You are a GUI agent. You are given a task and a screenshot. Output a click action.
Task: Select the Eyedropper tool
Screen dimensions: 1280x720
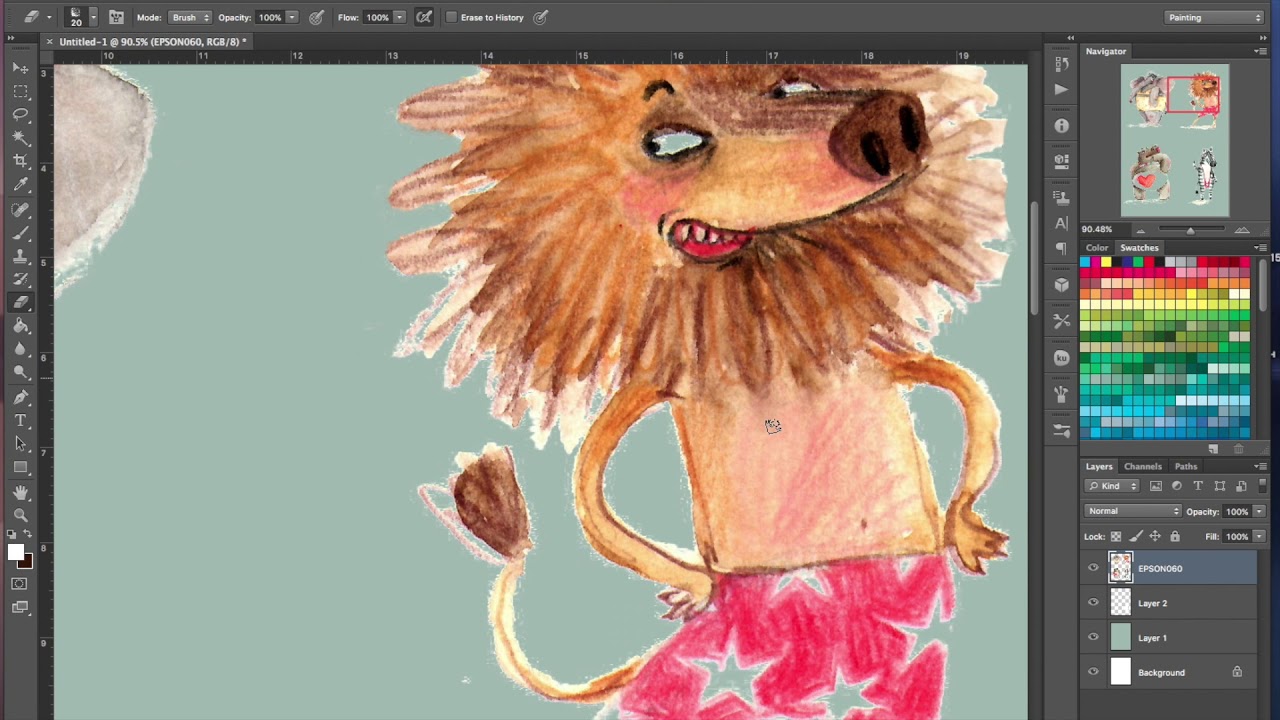pyautogui.click(x=20, y=185)
